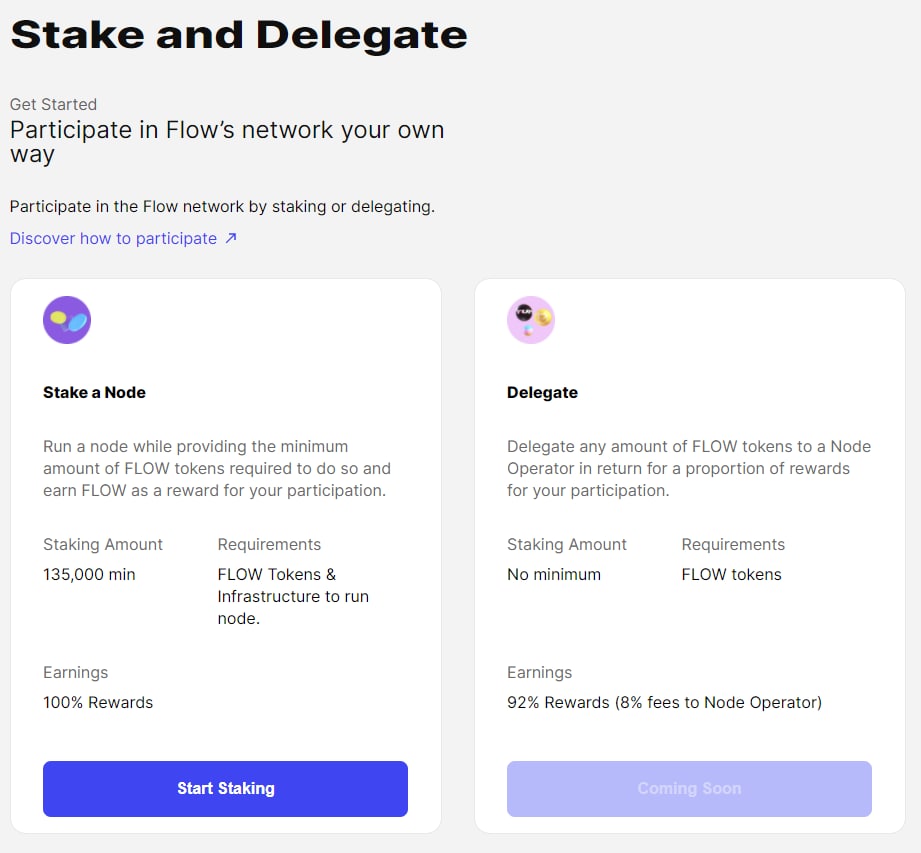Click the pink Delegate coins icon

[531, 320]
